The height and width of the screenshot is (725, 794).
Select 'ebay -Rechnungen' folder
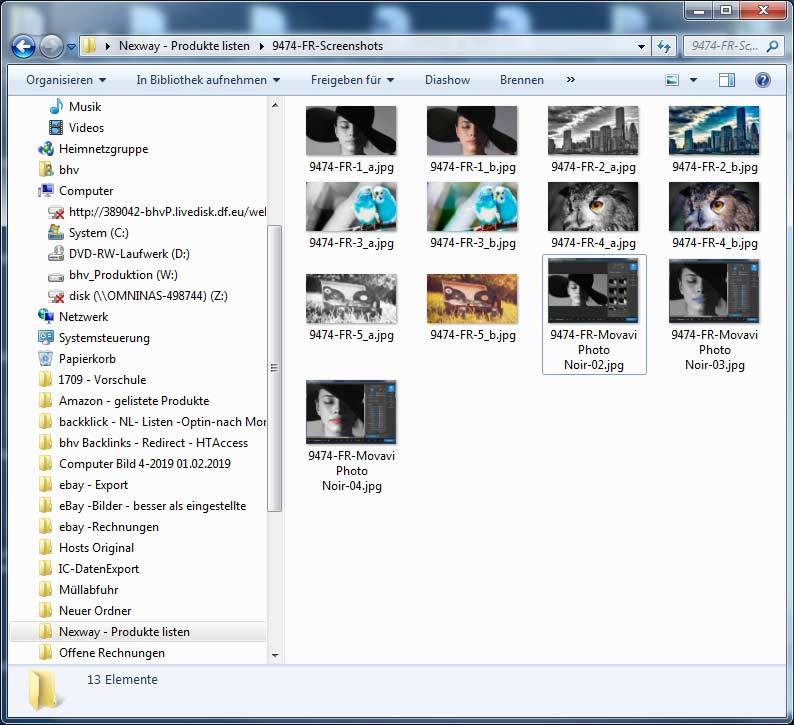[108, 527]
